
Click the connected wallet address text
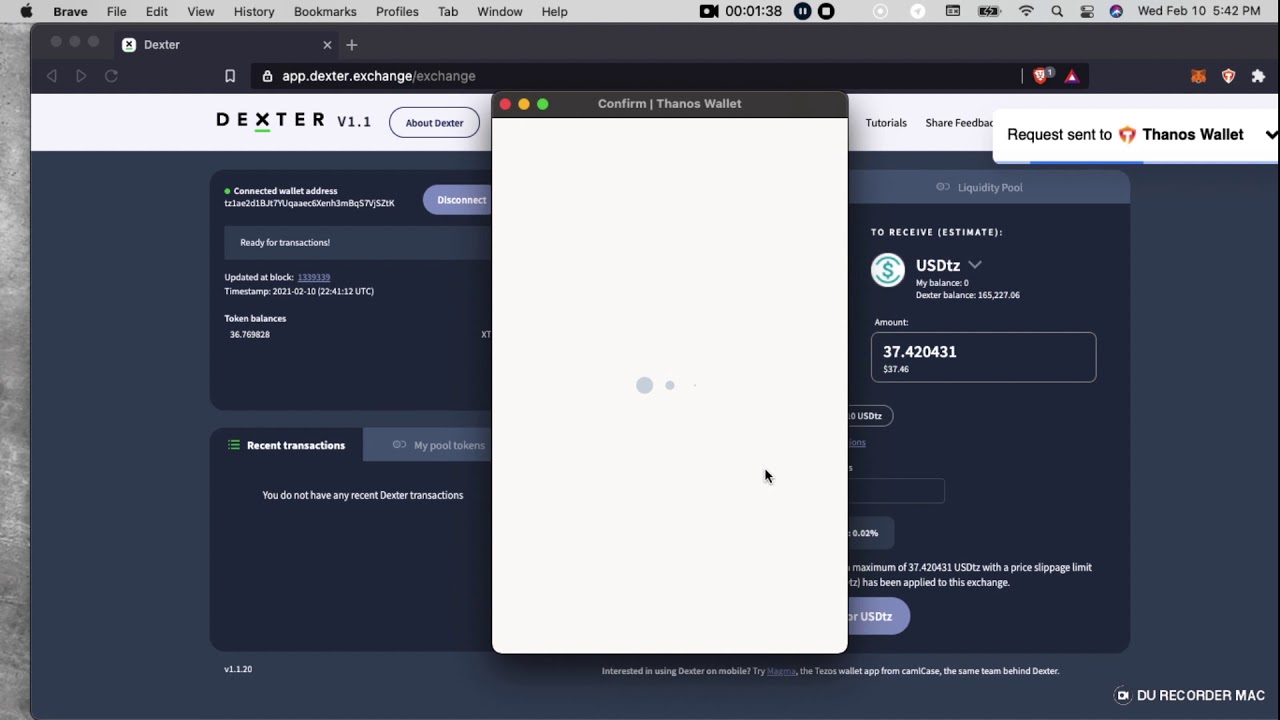[x=309, y=203]
